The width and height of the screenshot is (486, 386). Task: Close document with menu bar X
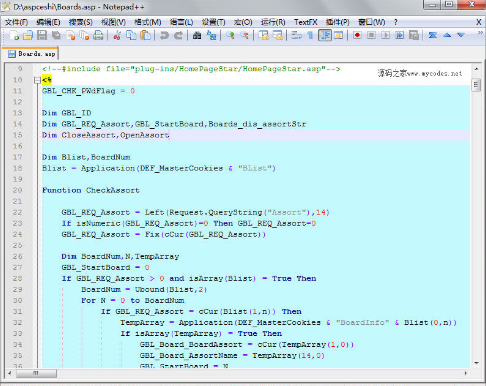coord(479,22)
